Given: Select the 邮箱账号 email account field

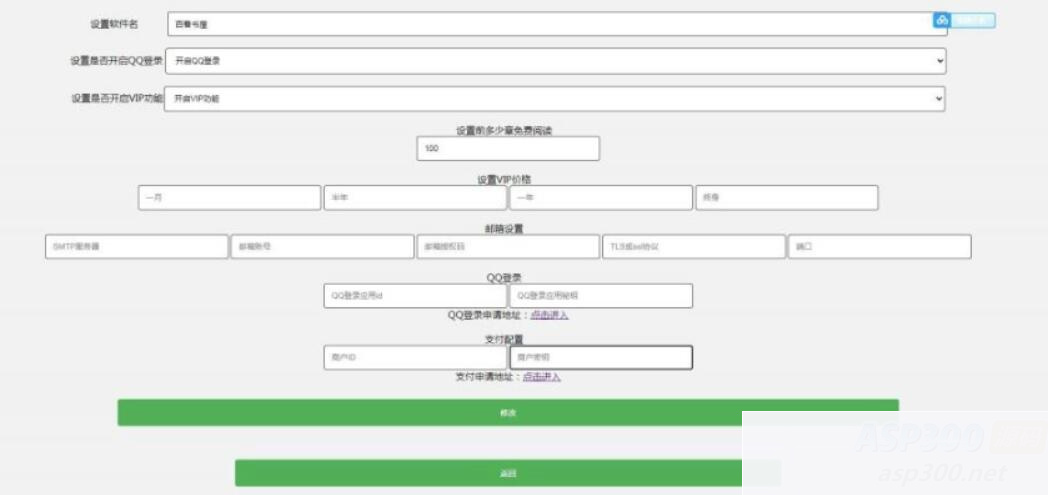Looking at the screenshot, I should tap(322, 247).
